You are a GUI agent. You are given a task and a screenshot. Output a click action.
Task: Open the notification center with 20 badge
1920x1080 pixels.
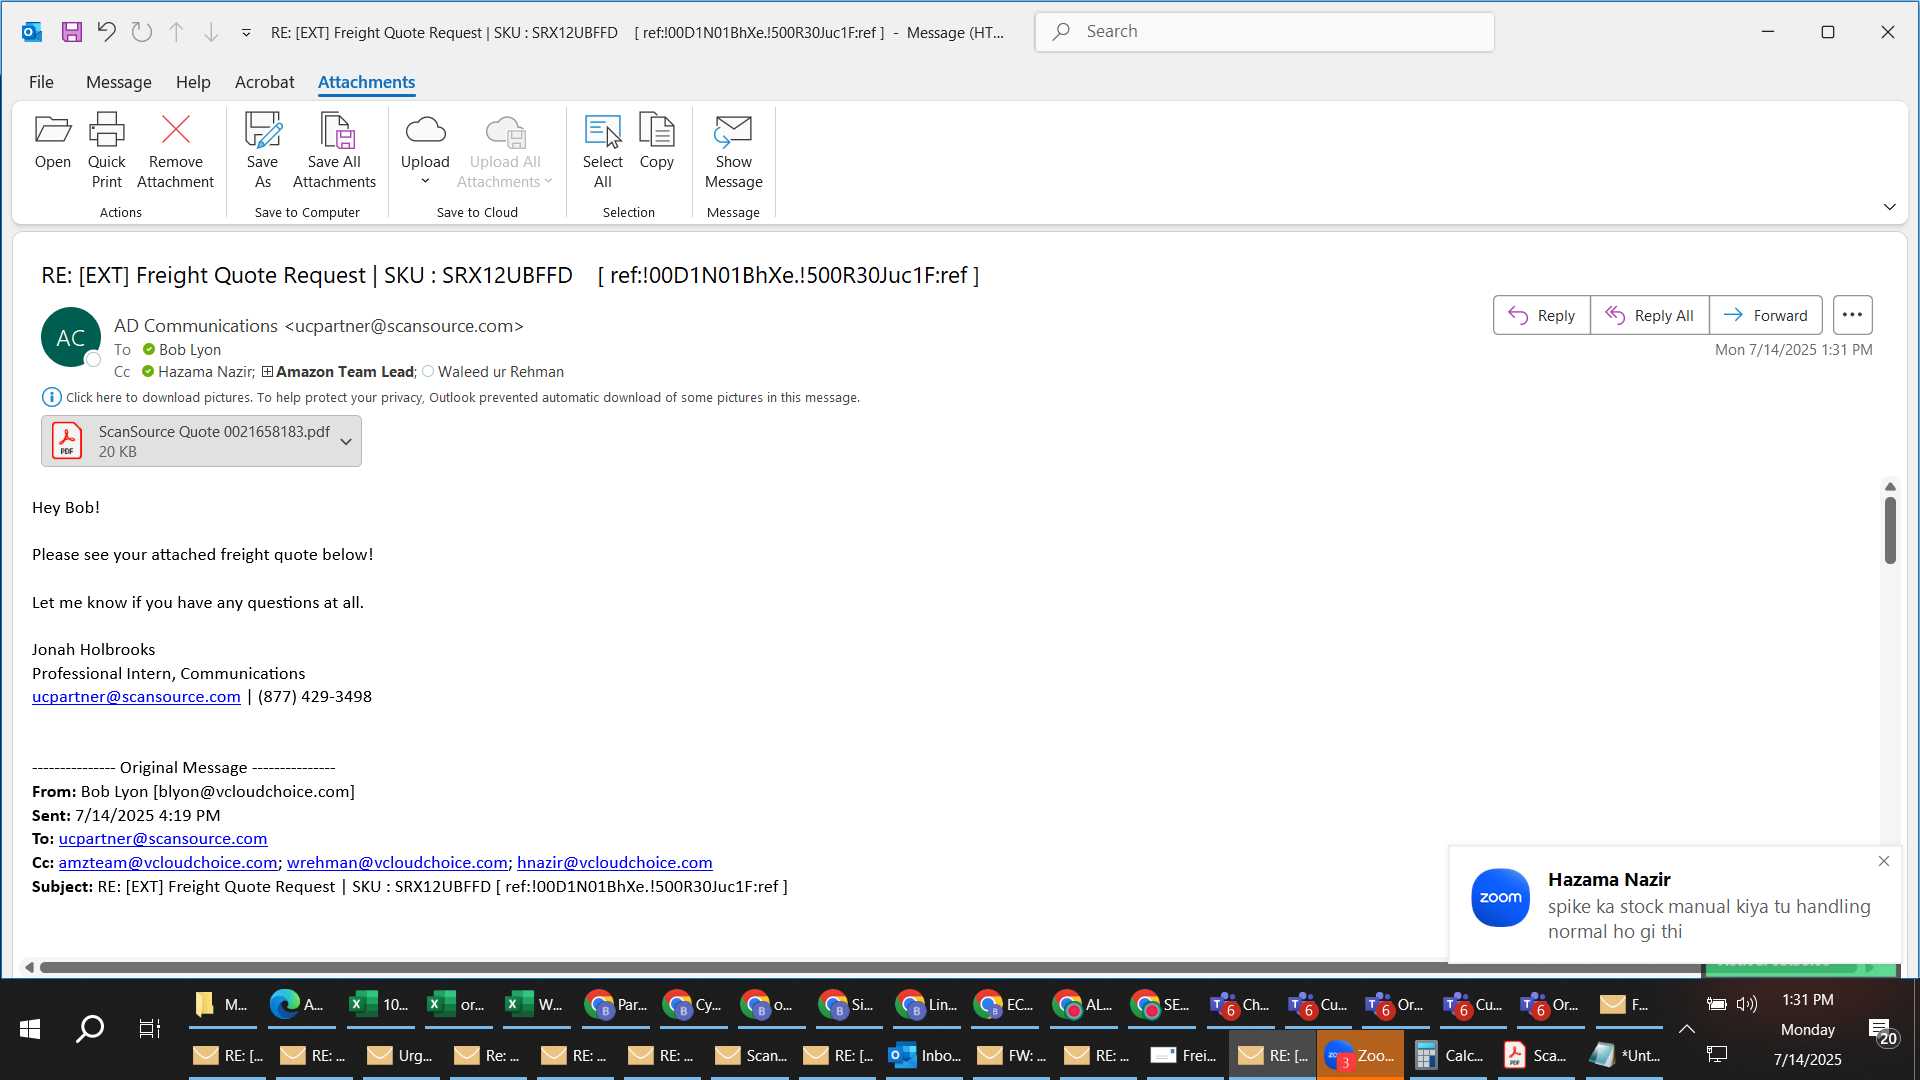(x=1881, y=1030)
